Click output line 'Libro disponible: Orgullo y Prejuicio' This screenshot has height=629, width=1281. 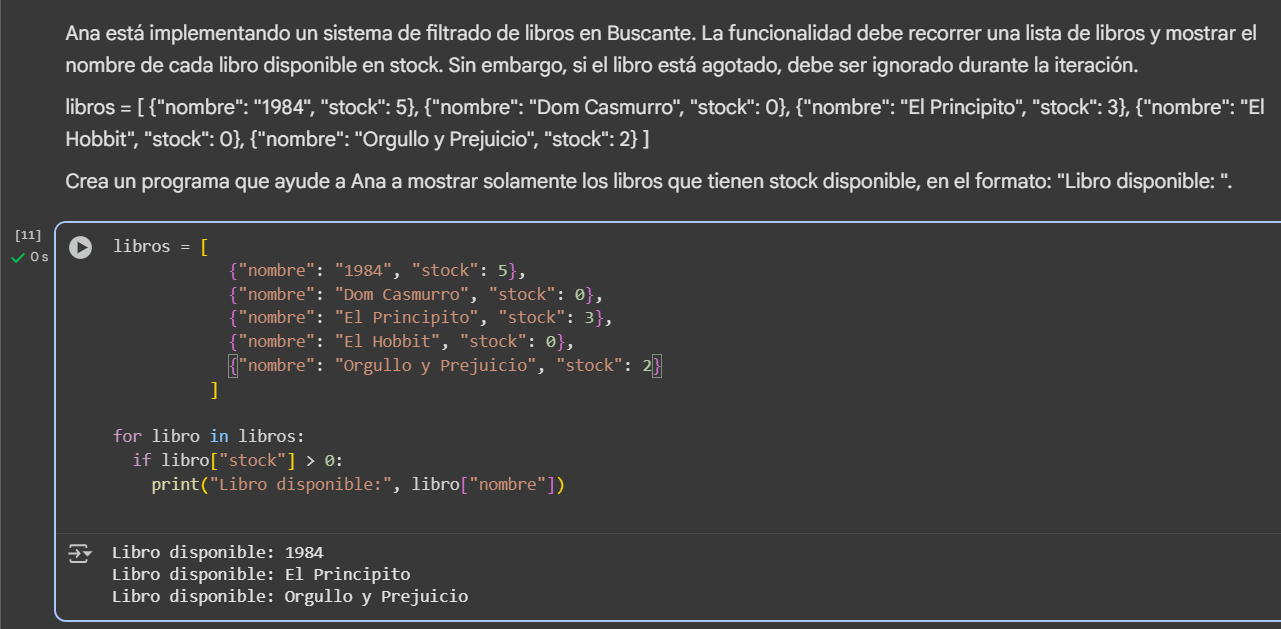290,597
